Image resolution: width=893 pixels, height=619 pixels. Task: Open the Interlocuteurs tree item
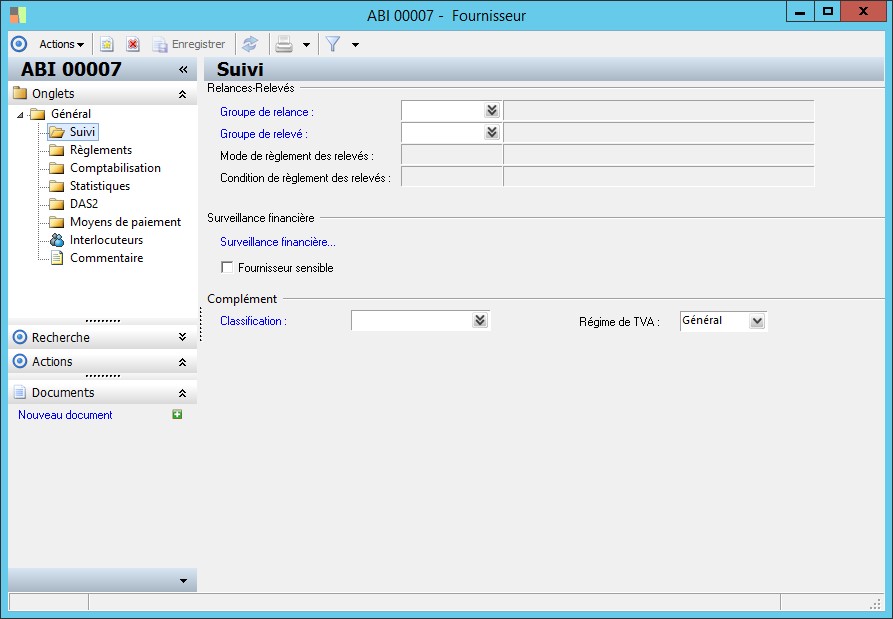pyautogui.click(x=106, y=240)
